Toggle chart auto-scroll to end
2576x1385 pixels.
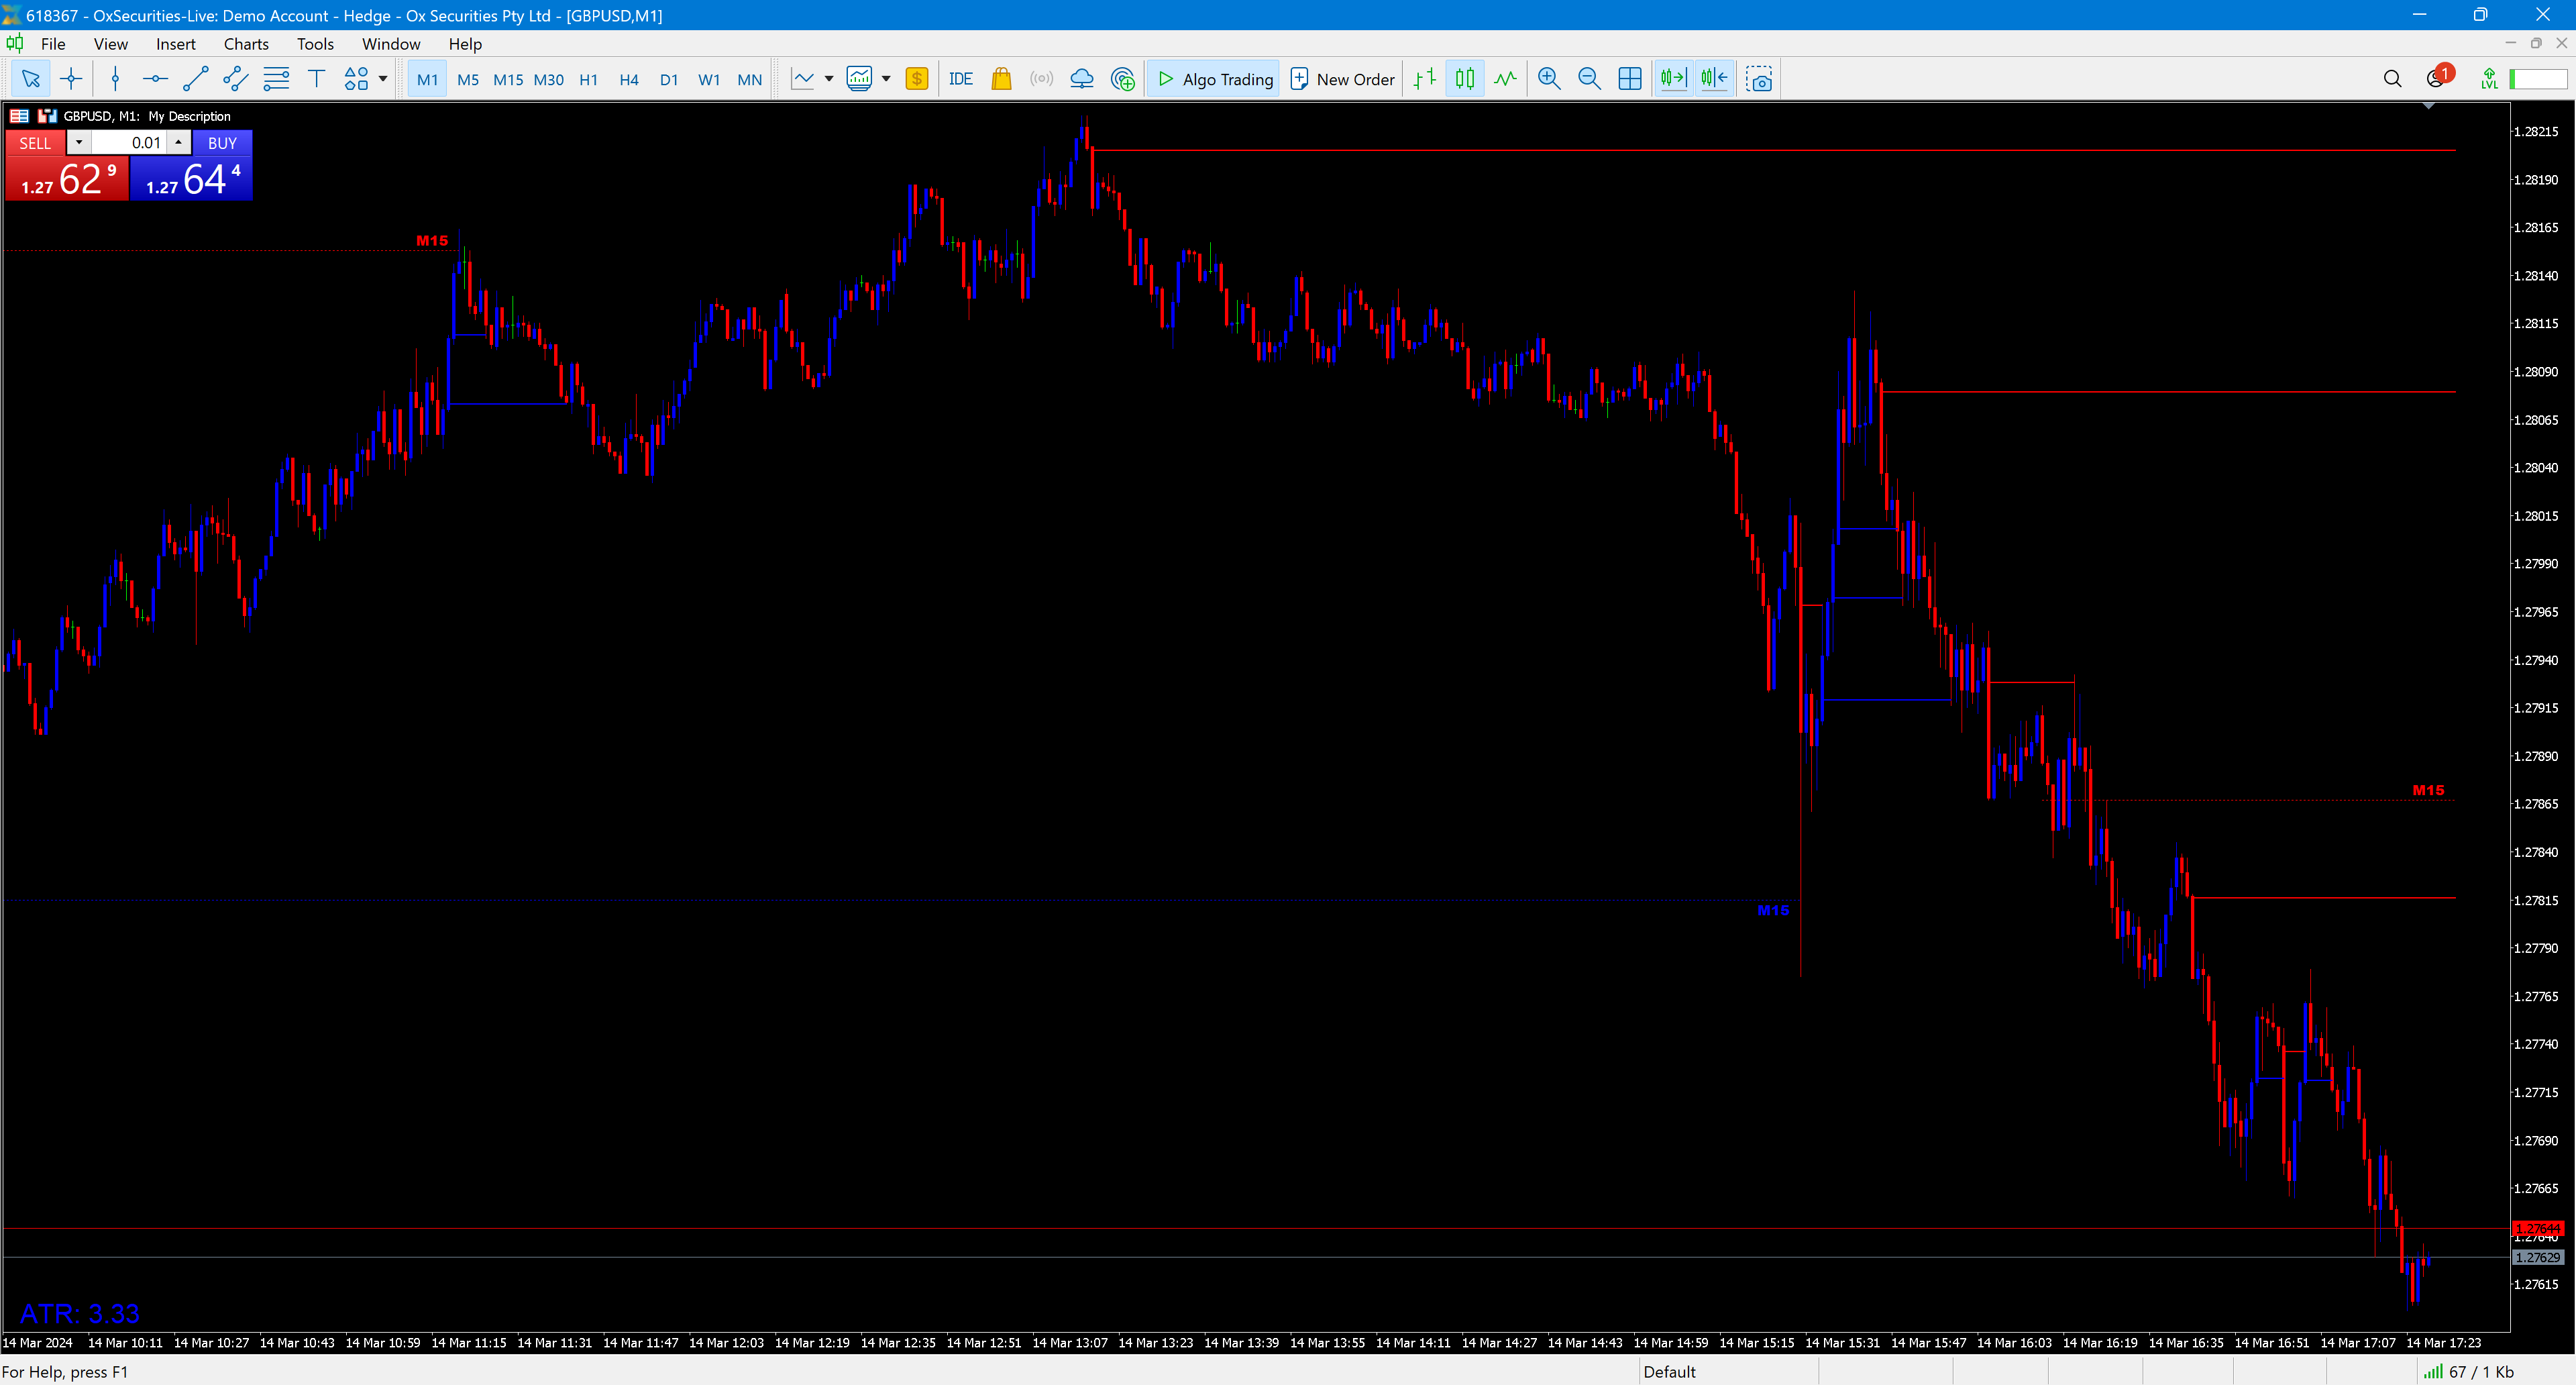pos(1673,79)
